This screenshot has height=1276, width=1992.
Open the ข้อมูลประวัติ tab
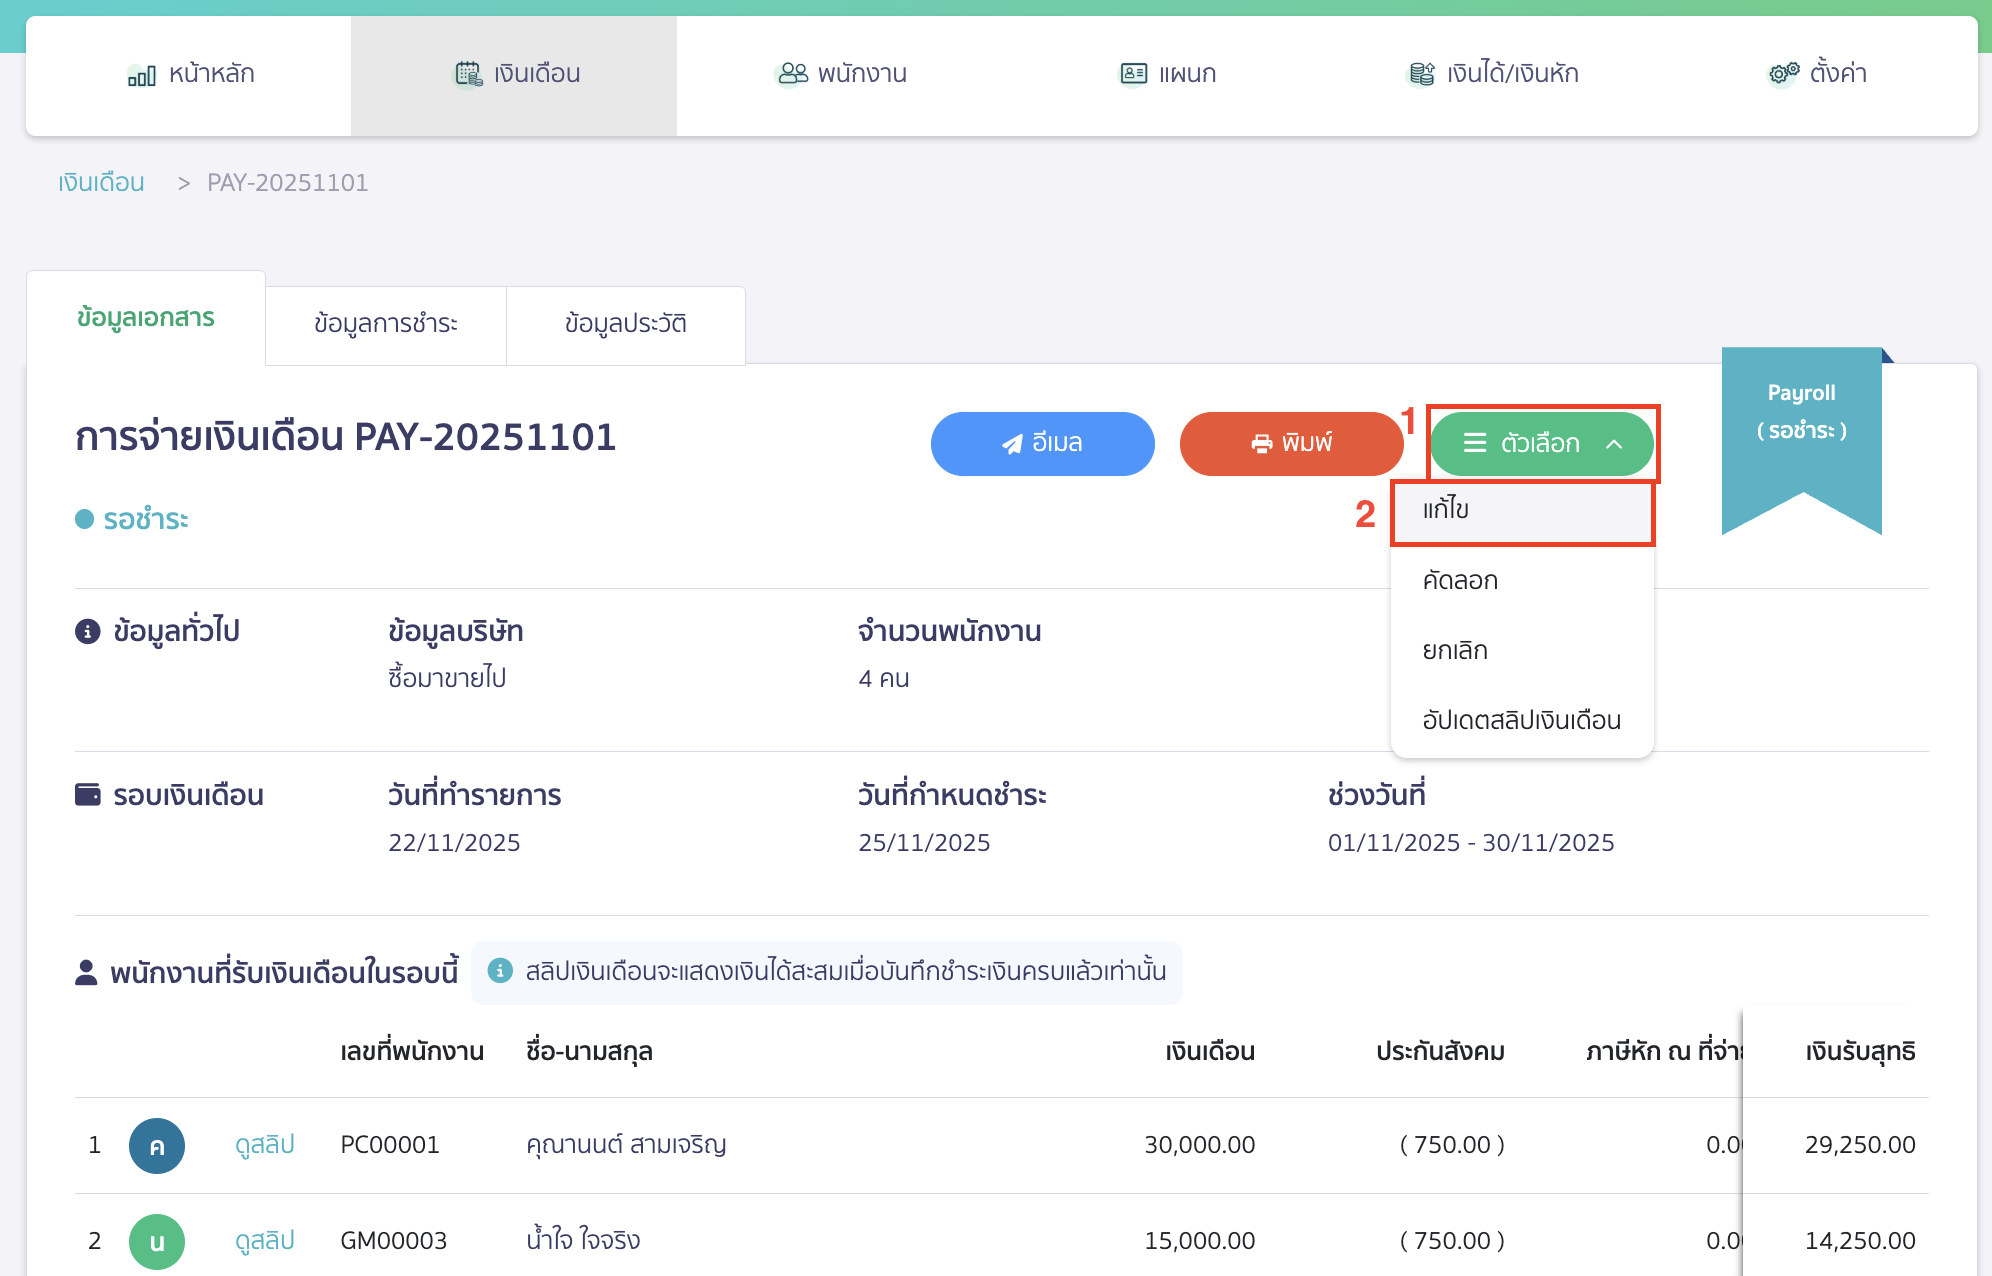tap(626, 324)
